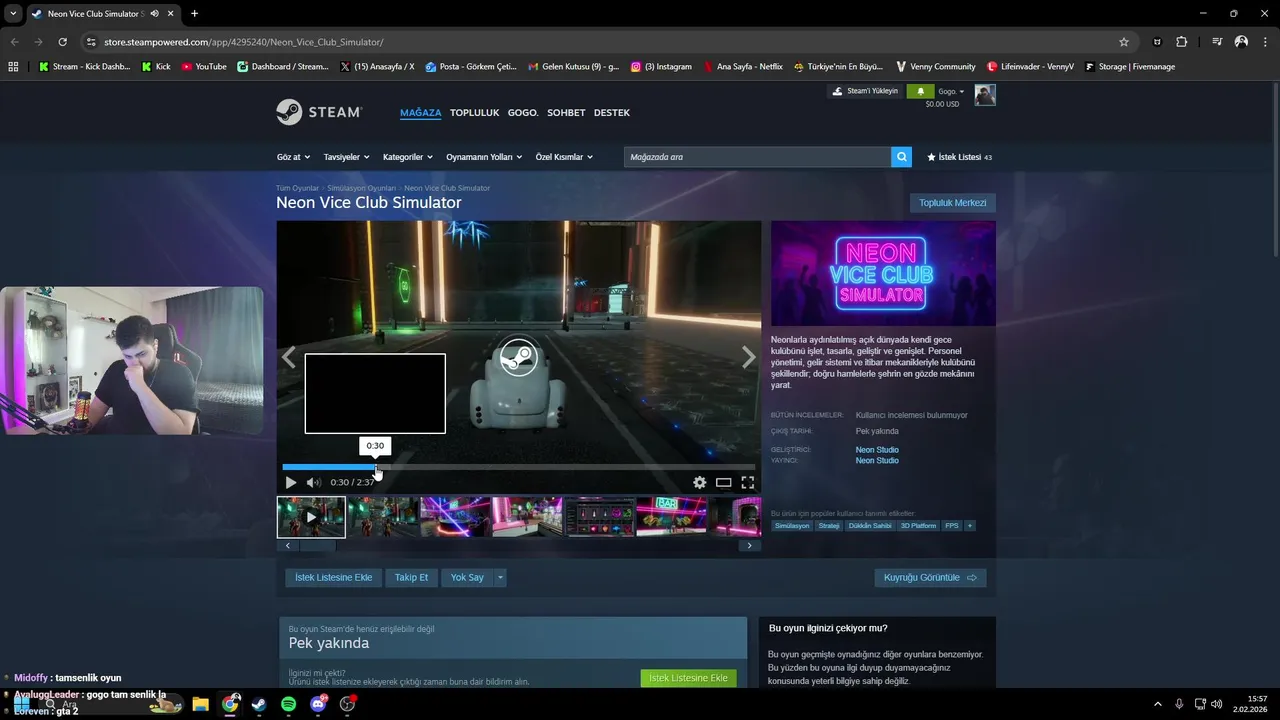
Task: Expand the Tavsiyeler dropdown
Action: point(346,157)
